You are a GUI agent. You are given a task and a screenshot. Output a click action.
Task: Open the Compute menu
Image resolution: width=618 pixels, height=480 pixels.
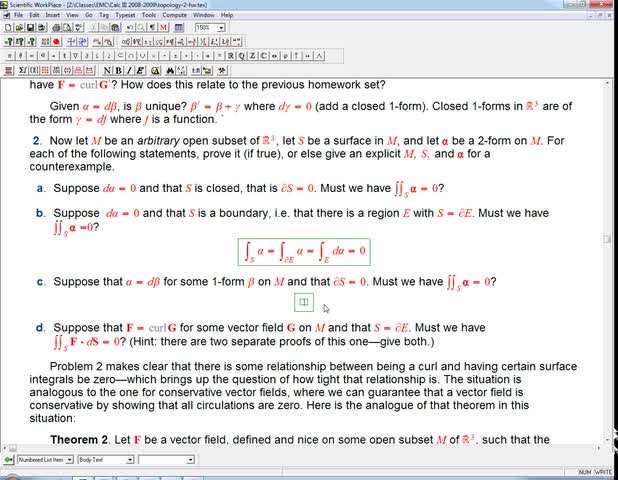(175, 15)
